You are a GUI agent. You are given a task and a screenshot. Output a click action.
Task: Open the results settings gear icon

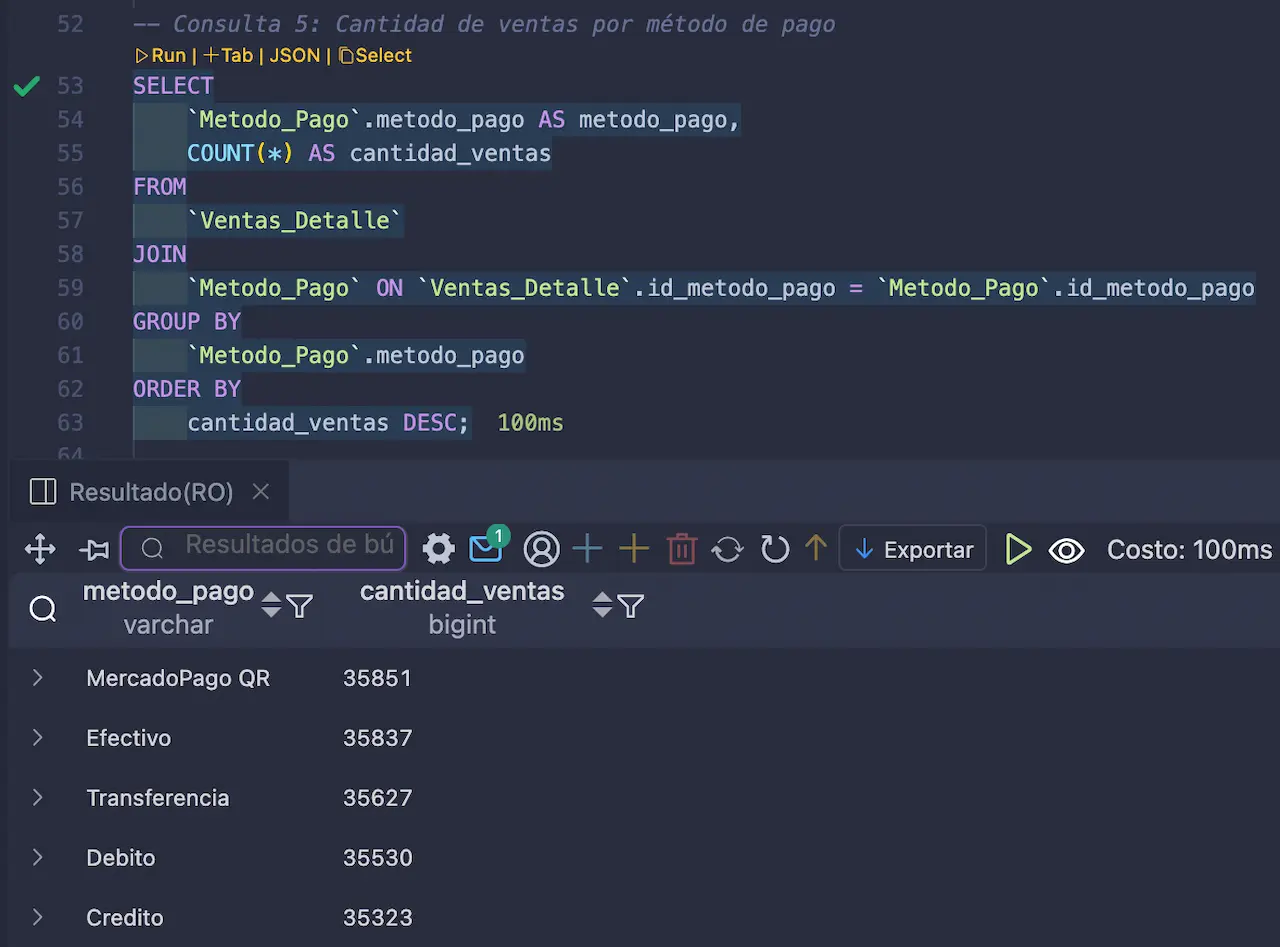pos(438,548)
